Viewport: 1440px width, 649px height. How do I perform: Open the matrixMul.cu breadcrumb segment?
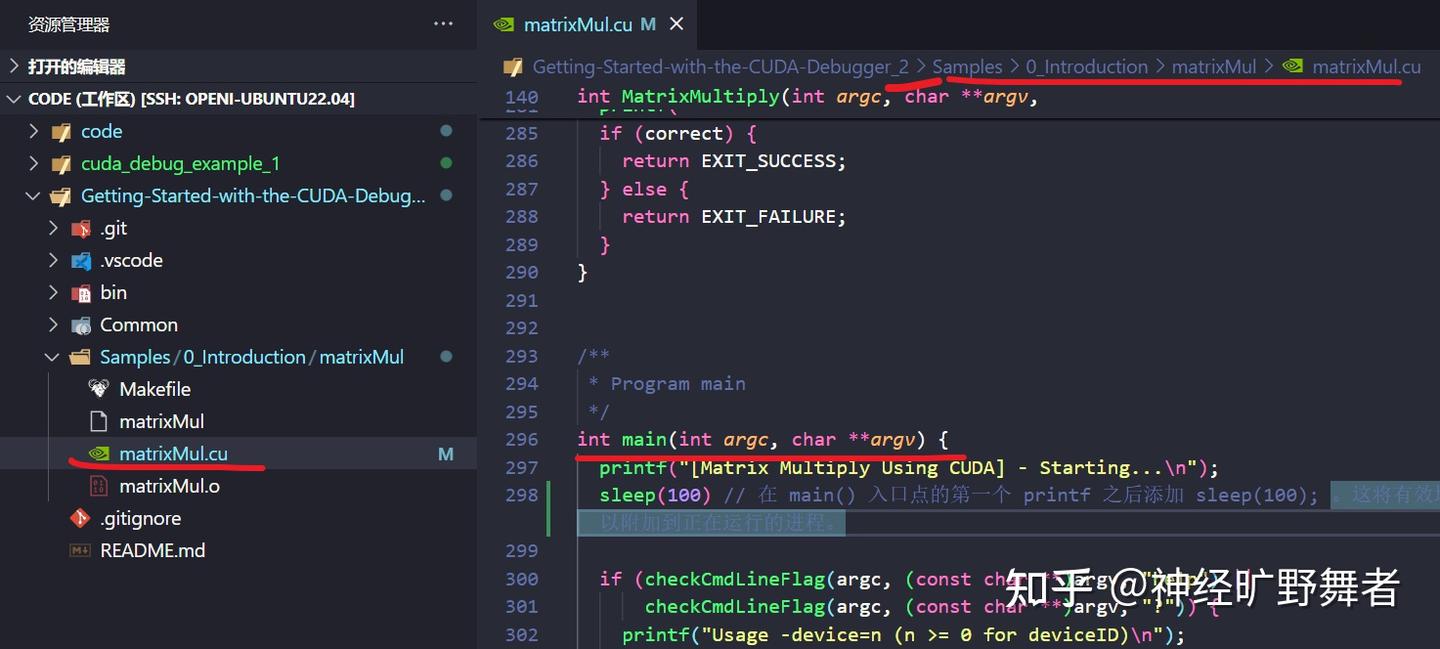coord(1366,67)
